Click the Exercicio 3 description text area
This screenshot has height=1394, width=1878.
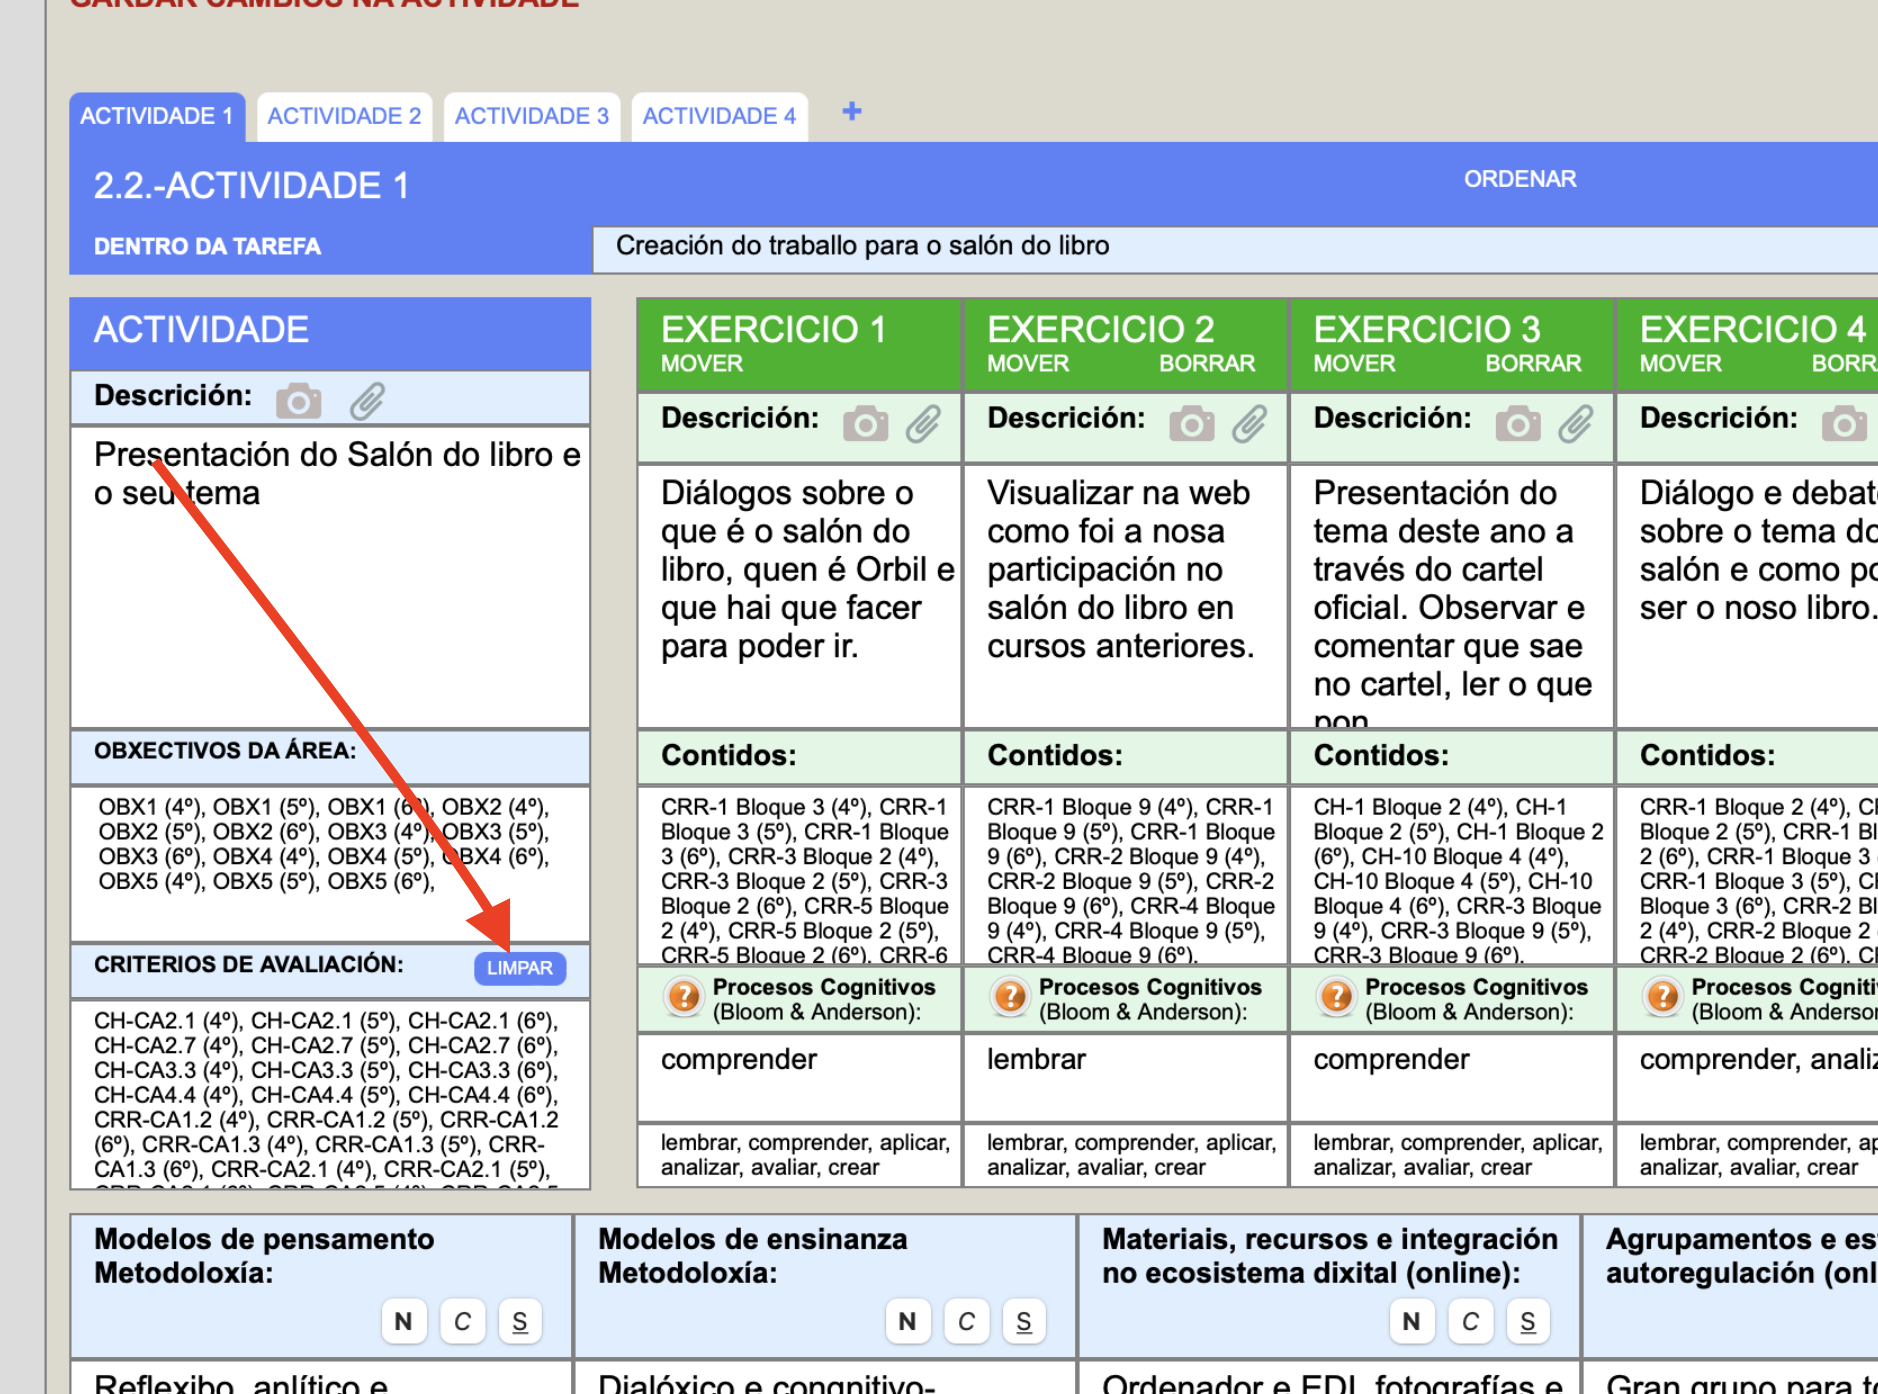click(1451, 596)
